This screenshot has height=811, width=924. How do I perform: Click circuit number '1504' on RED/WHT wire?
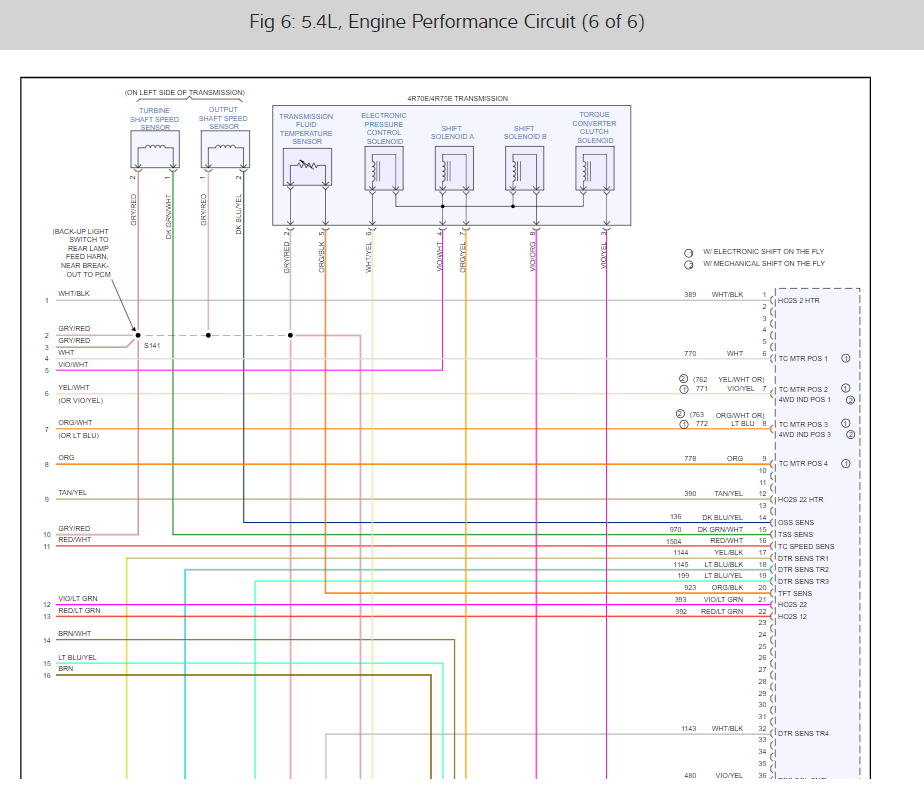click(x=674, y=542)
